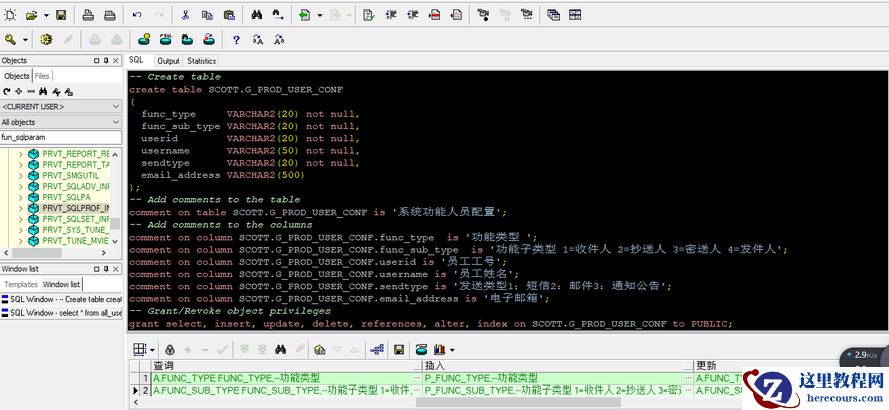Viewport: 889px width, 410px height.
Task: Click the Undo arrow icon
Action: (x=137, y=15)
